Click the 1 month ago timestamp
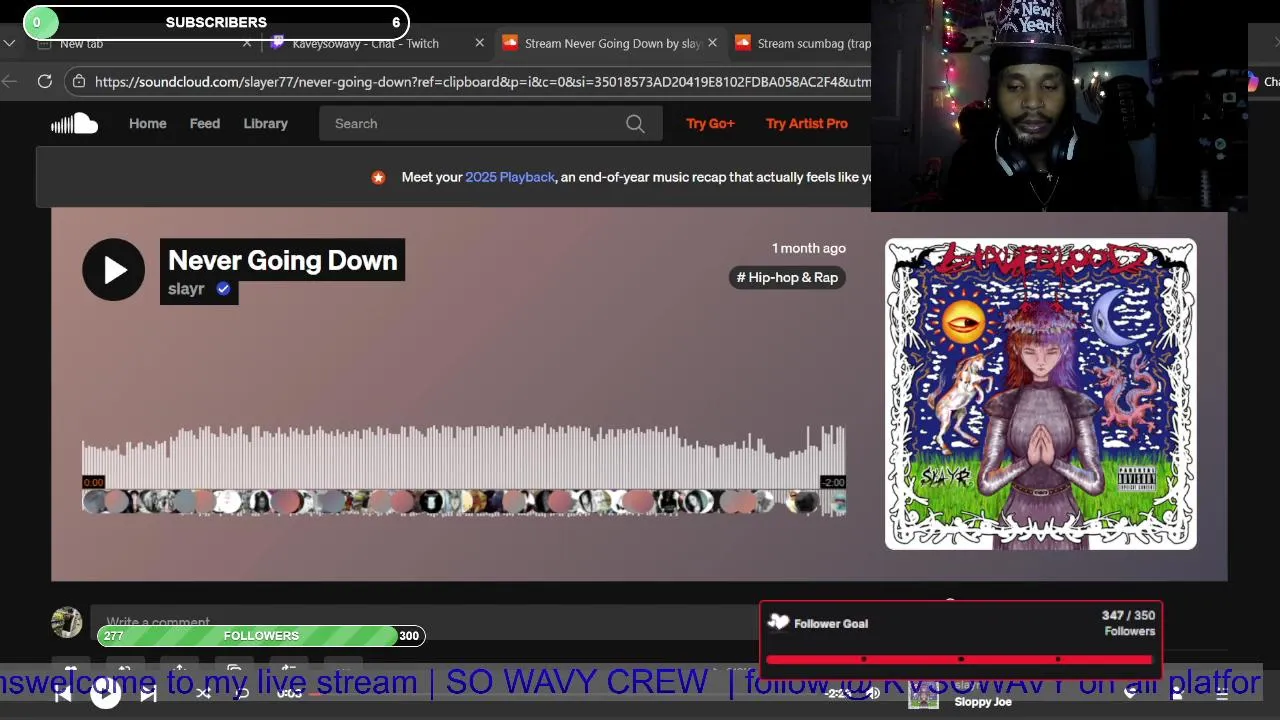The width and height of the screenshot is (1280, 720). [808, 248]
